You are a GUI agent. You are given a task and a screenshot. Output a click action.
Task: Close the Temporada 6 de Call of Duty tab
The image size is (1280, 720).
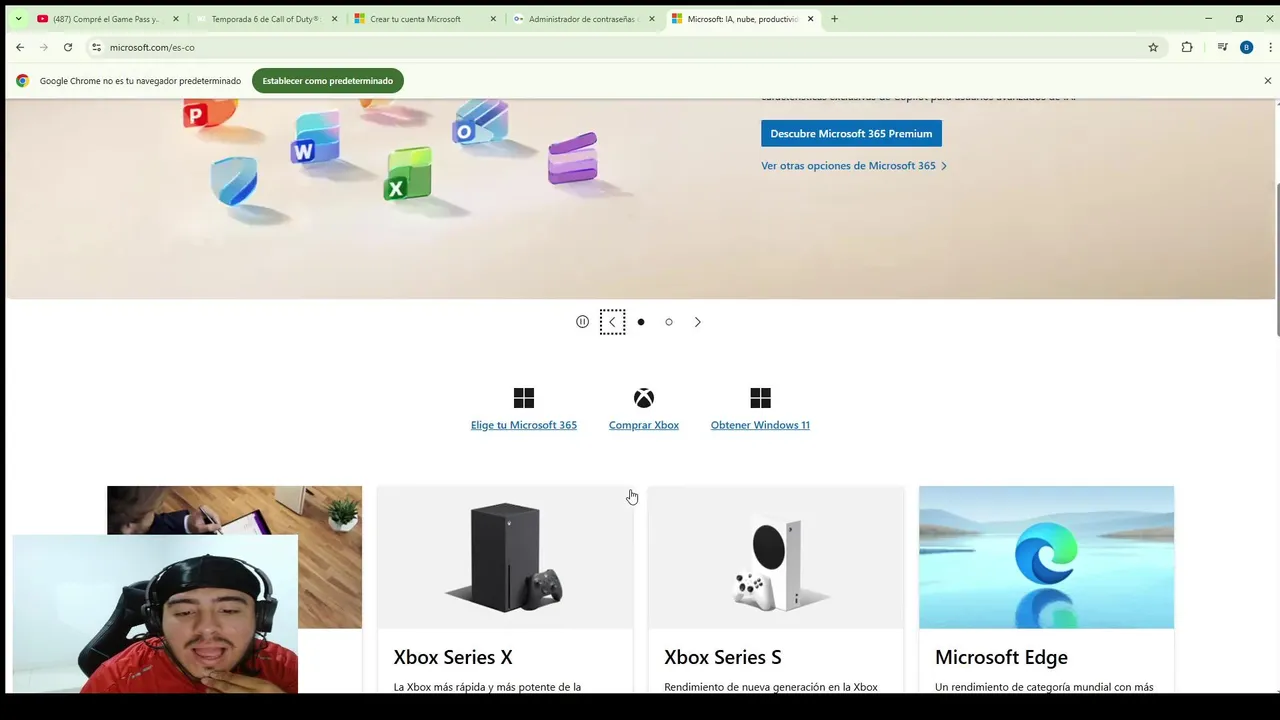(x=334, y=19)
